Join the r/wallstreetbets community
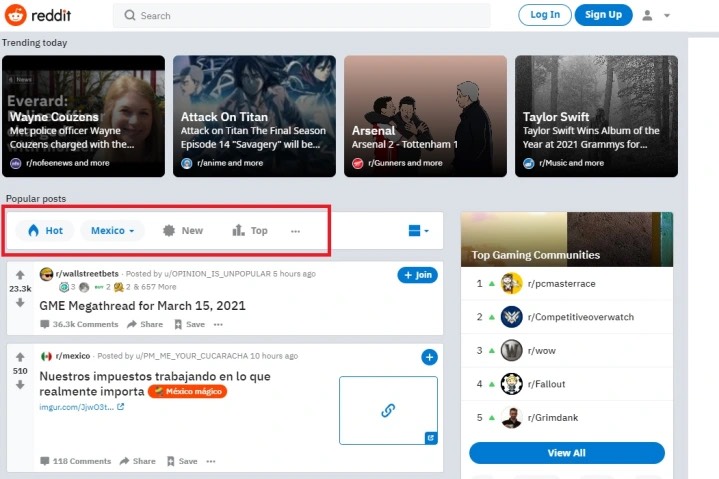Viewport: 719px width, 479px height. tap(417, 275)
